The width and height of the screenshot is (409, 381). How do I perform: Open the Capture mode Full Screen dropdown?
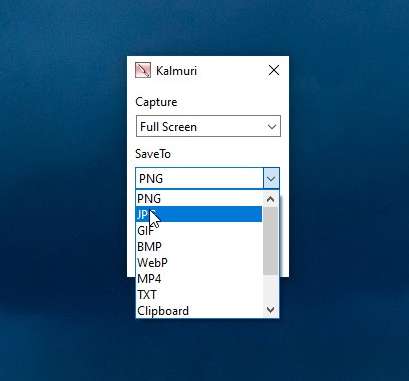[208, 126]
